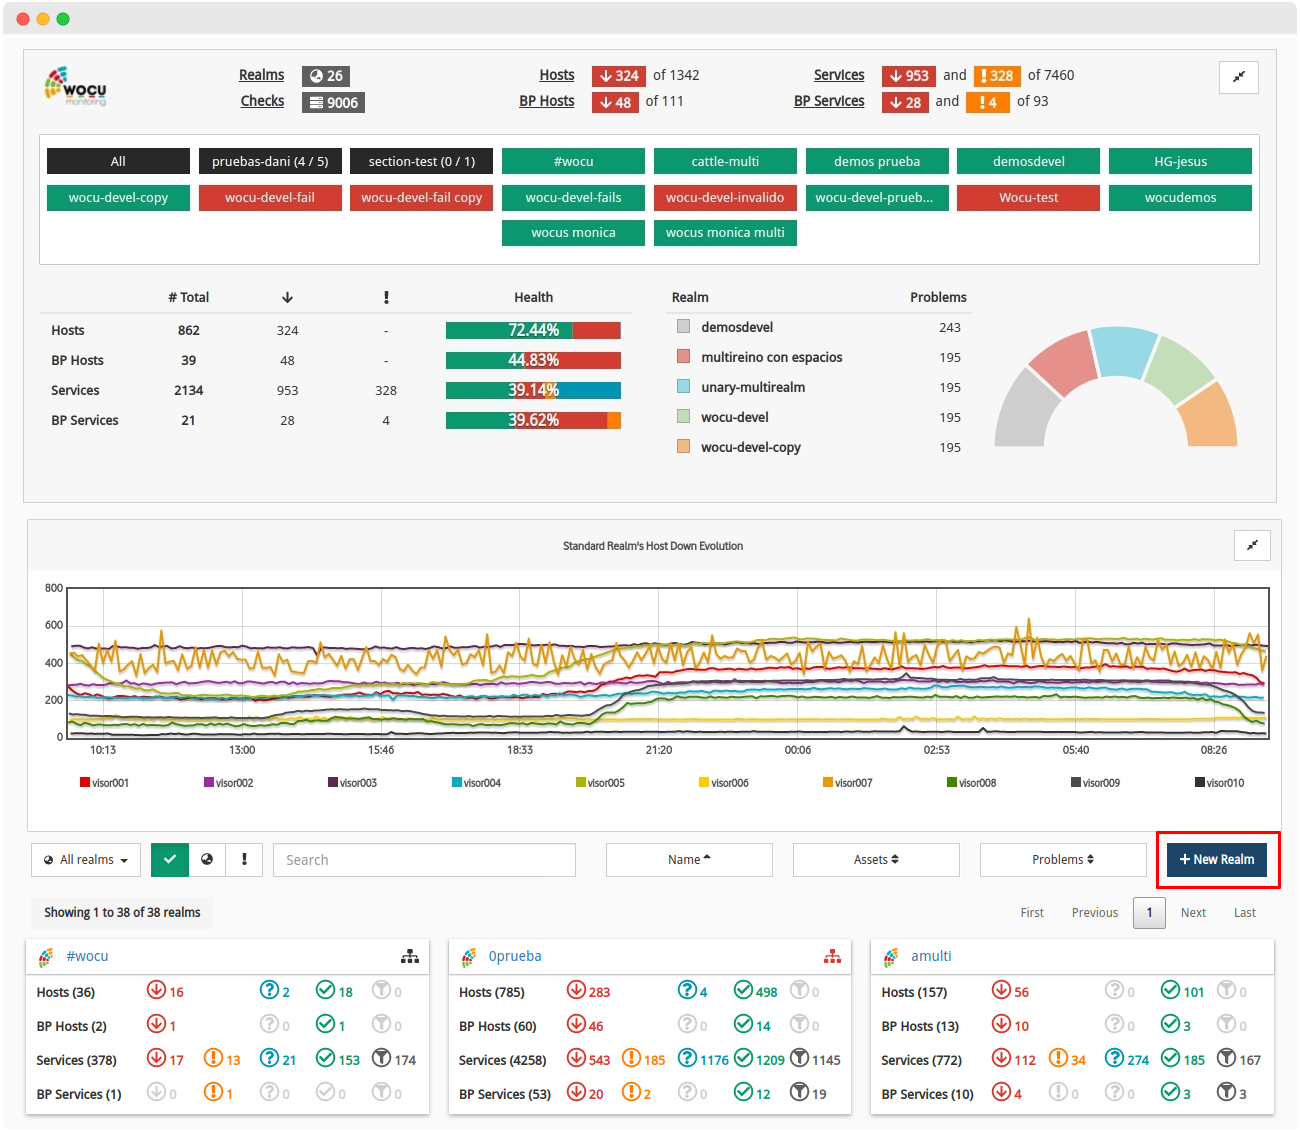Image resolution: width=1300 pixels, height=1133 pixels.
Task: Click the unknown services icon showing 1176 in 0prueba
Action: click(x=687, y=1058)
